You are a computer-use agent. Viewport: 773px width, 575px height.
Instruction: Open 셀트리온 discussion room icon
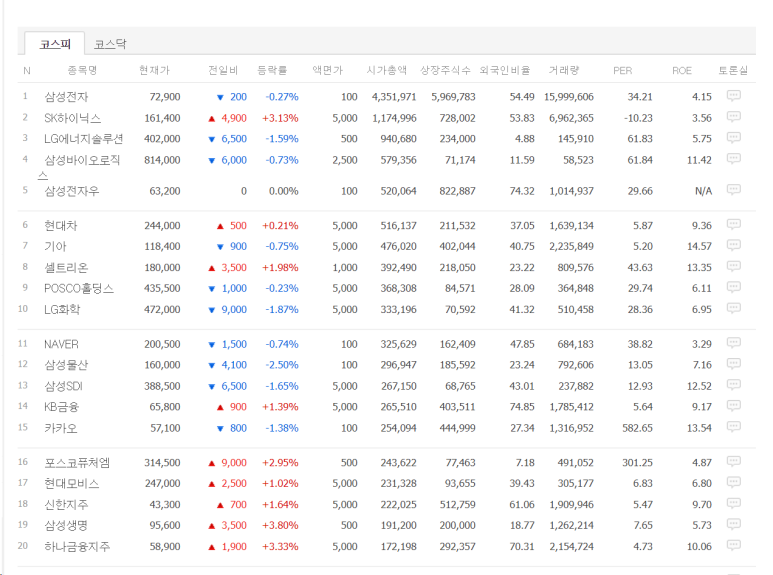pos(734,266)
